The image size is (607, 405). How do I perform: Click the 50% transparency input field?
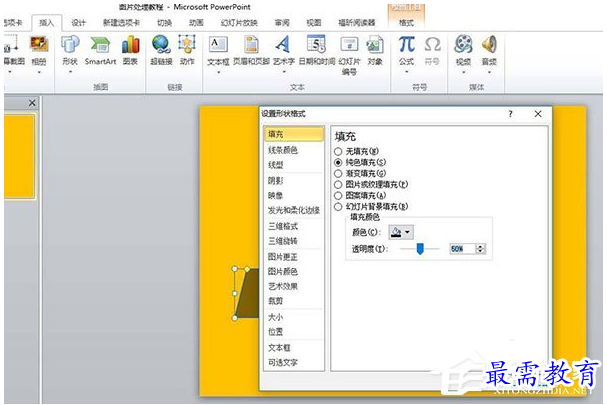[x=462, y=249]
